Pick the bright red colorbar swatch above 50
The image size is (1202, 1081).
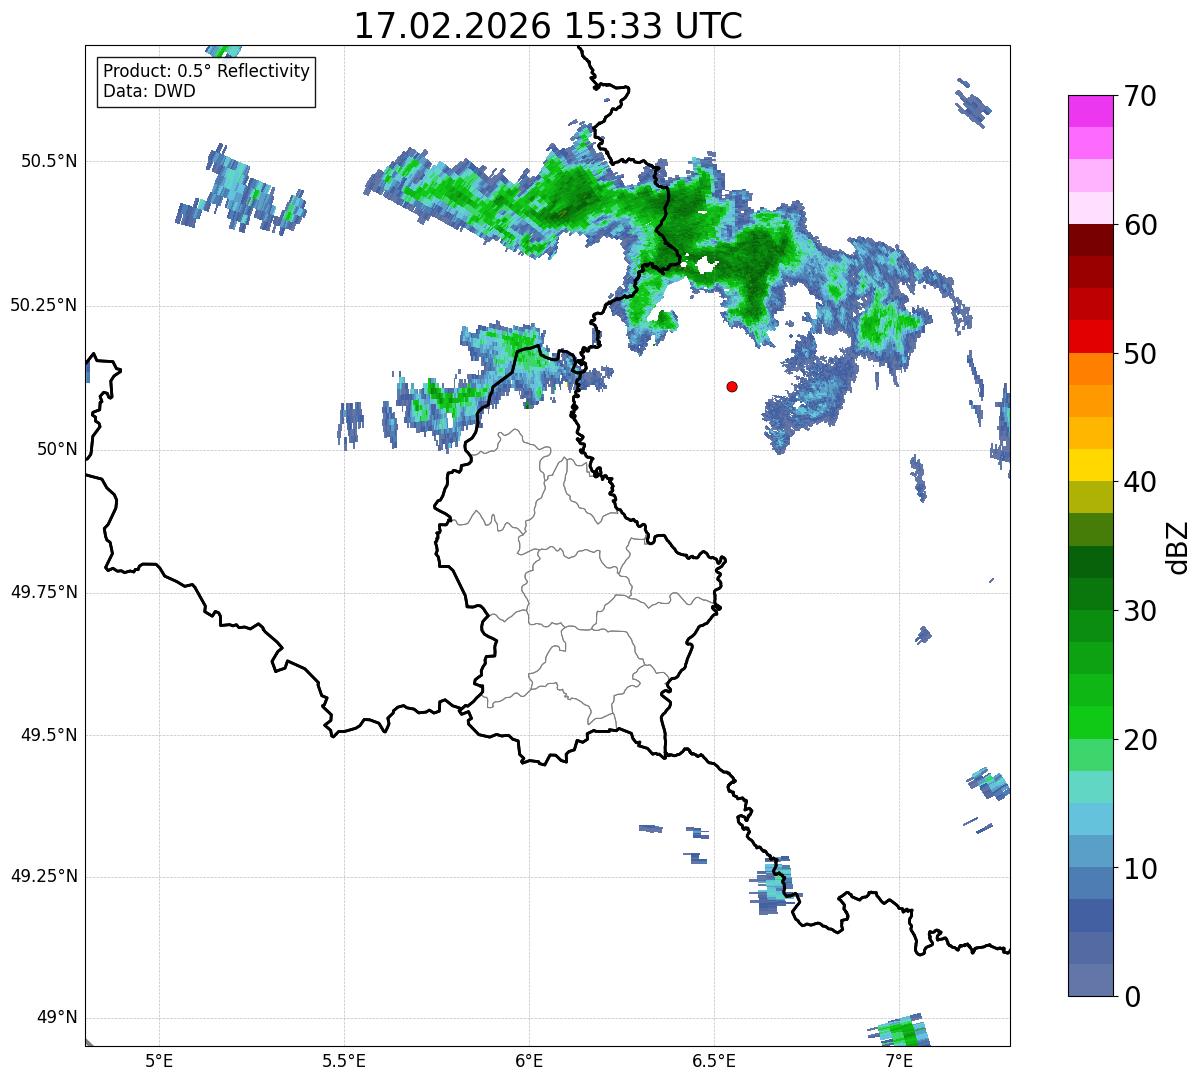tap(1090, 337)
